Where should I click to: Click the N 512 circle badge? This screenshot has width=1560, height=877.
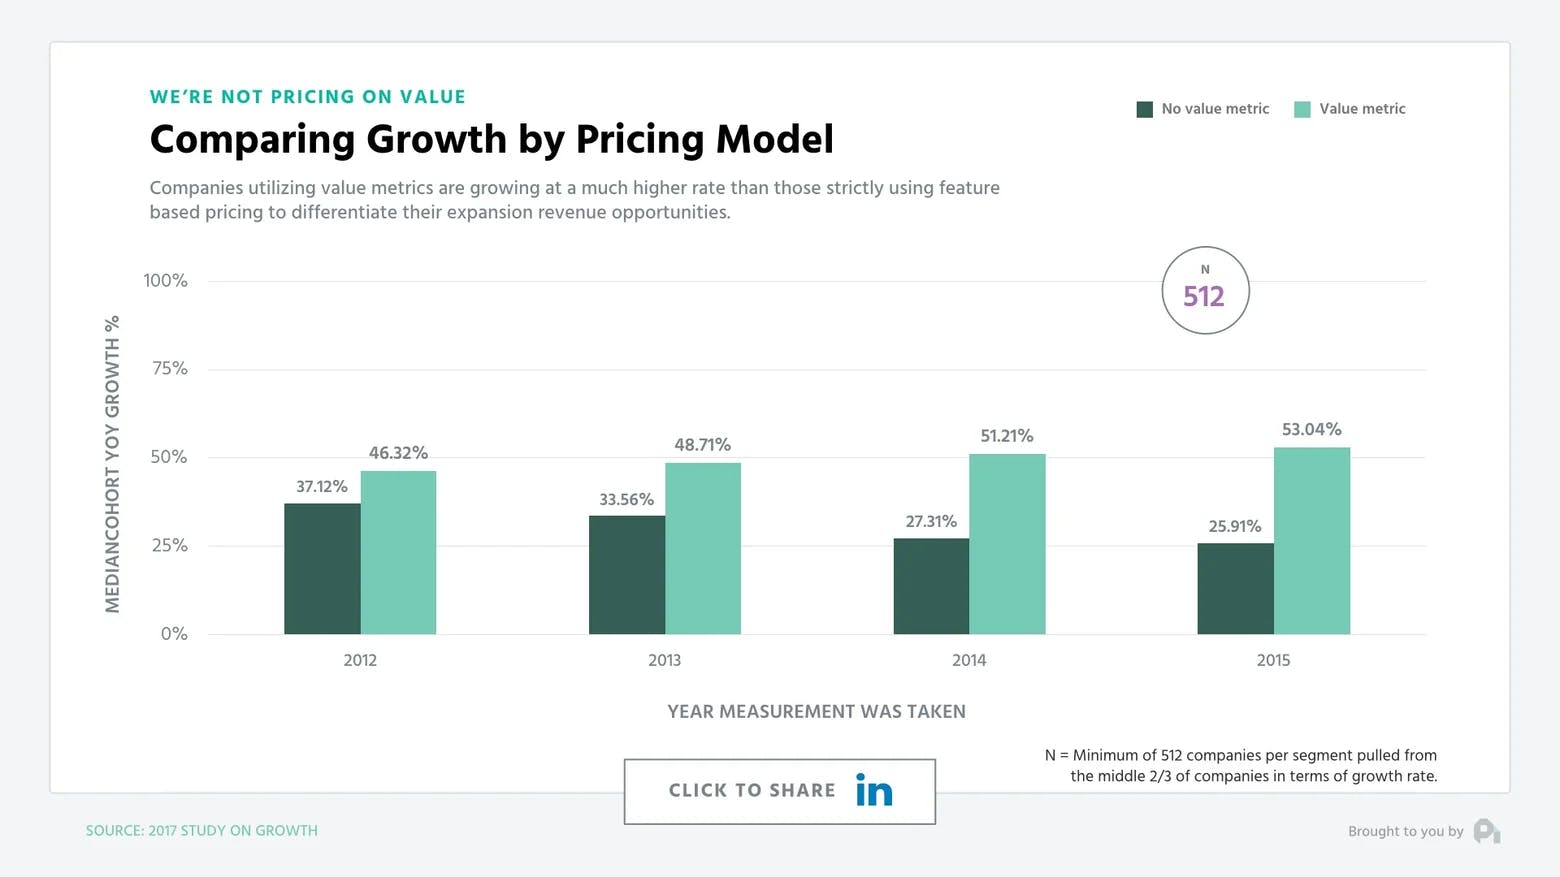tap(1205, 290)
